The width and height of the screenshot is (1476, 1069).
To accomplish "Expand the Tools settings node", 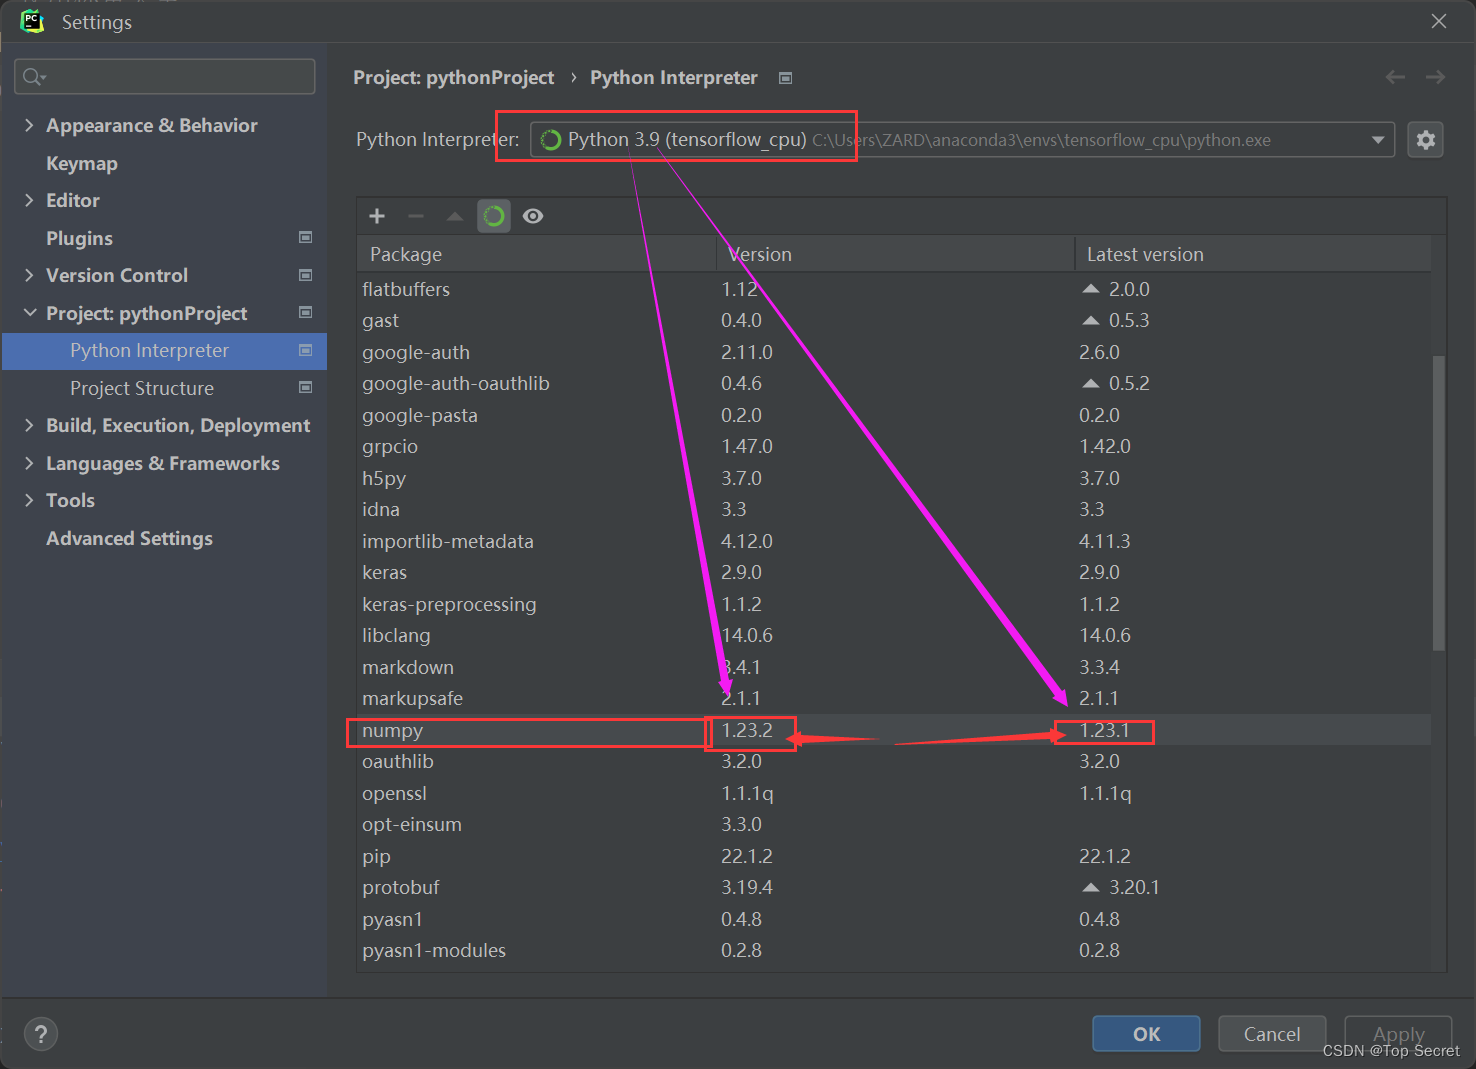I will coord(29,500).
